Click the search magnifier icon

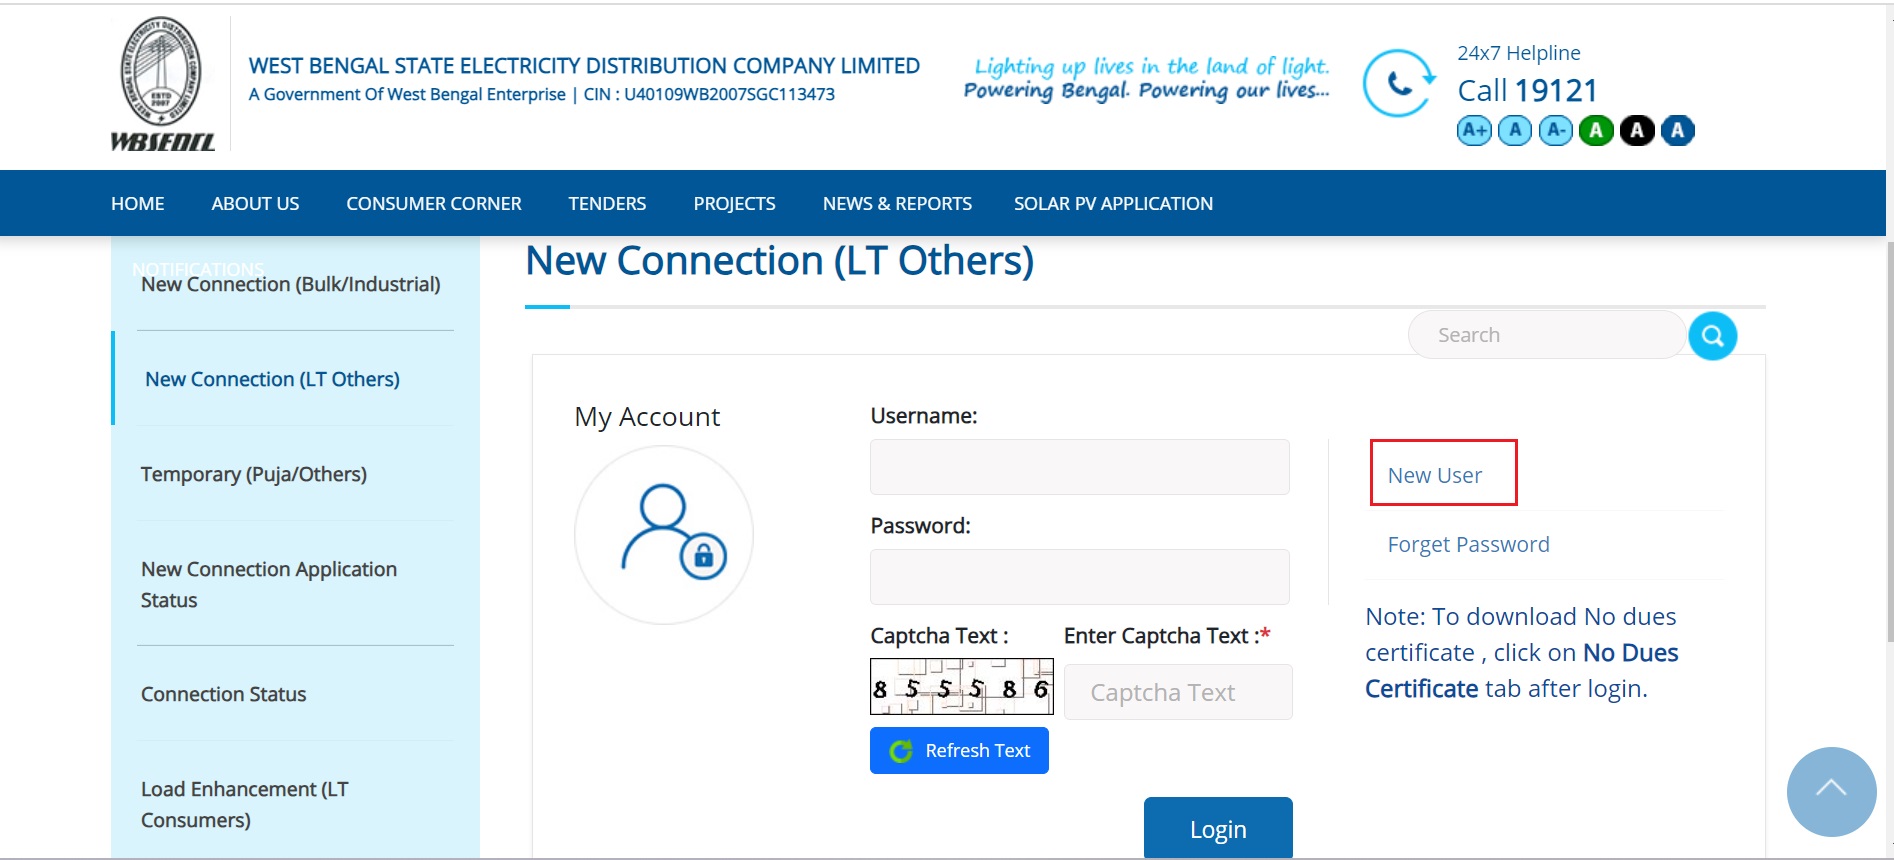(x=1711, y=335)
